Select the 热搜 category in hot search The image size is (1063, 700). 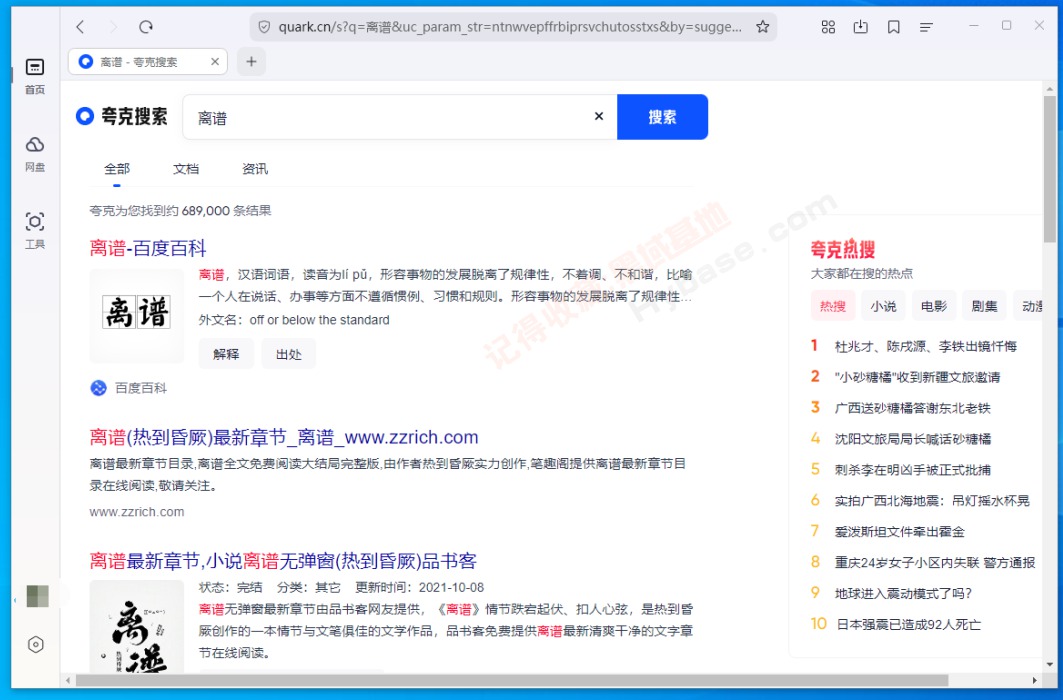pos(833,306)
